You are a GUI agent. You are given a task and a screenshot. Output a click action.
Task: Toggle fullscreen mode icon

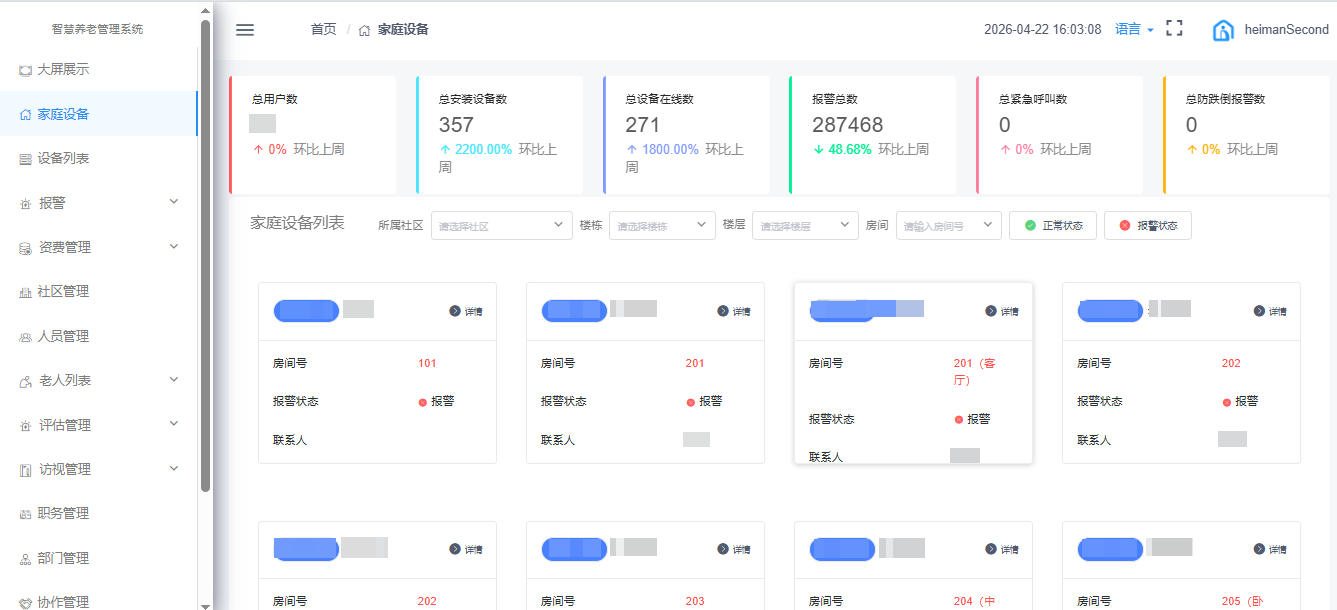coord(1174,29)
